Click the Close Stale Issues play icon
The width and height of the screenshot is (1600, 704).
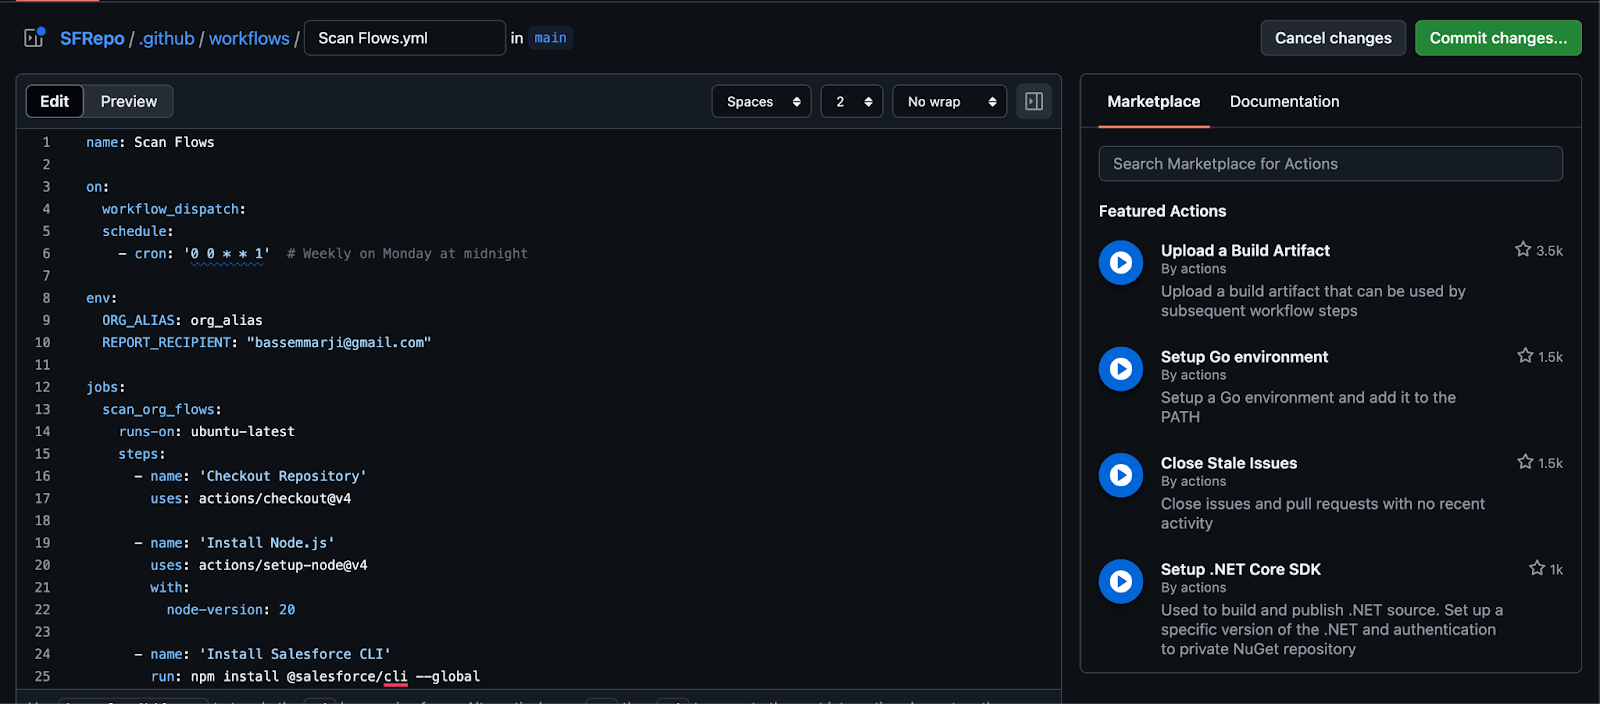point(1121,475)
